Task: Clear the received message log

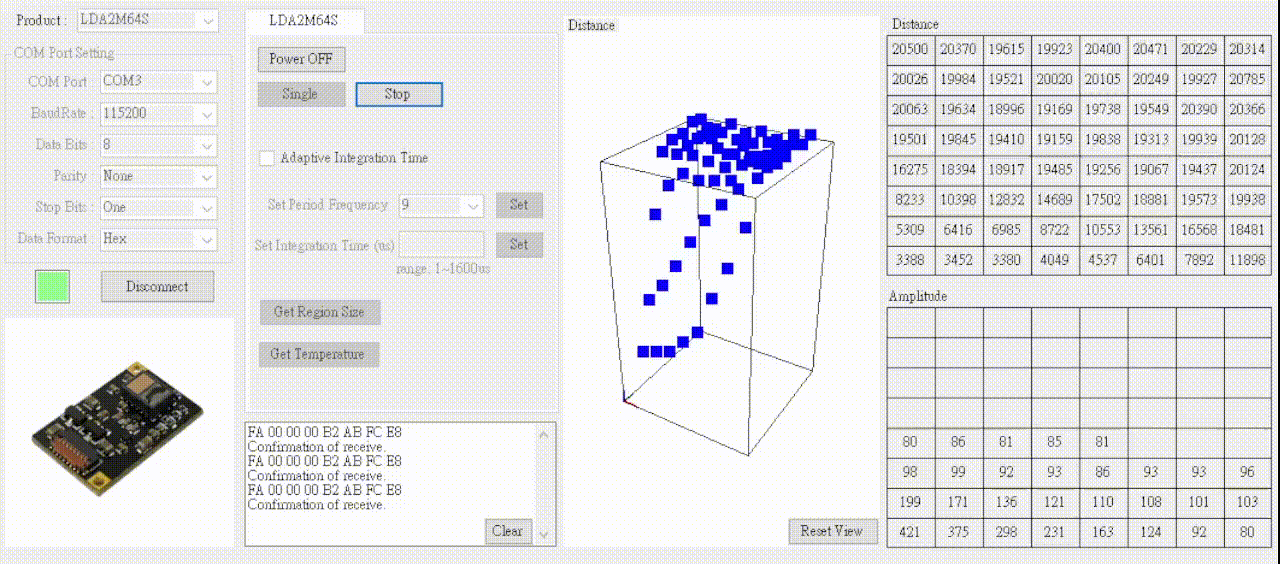Action: point(507,531)
